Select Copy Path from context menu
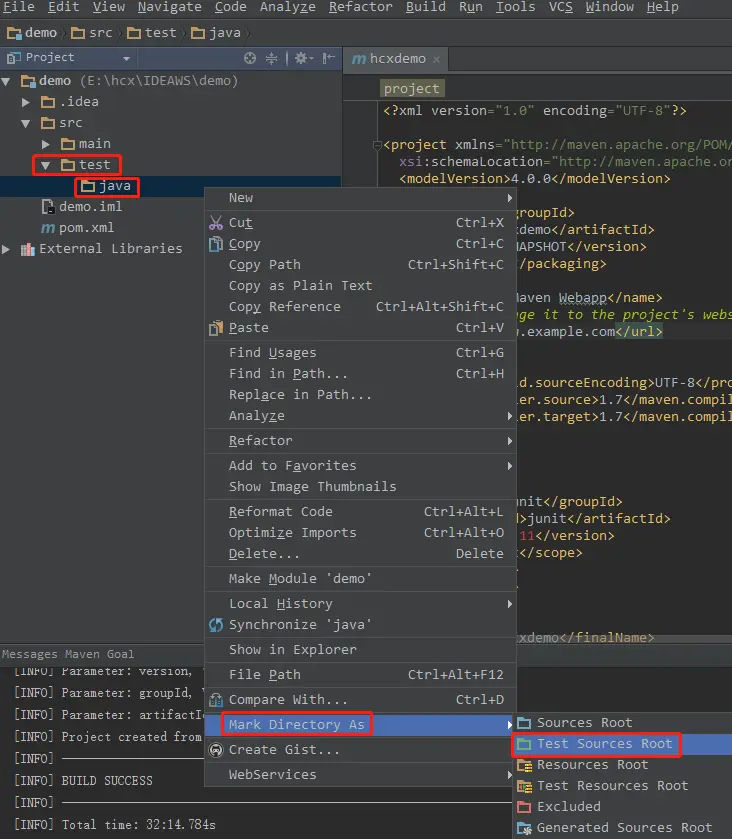The image size is (732, 839). 361,265
